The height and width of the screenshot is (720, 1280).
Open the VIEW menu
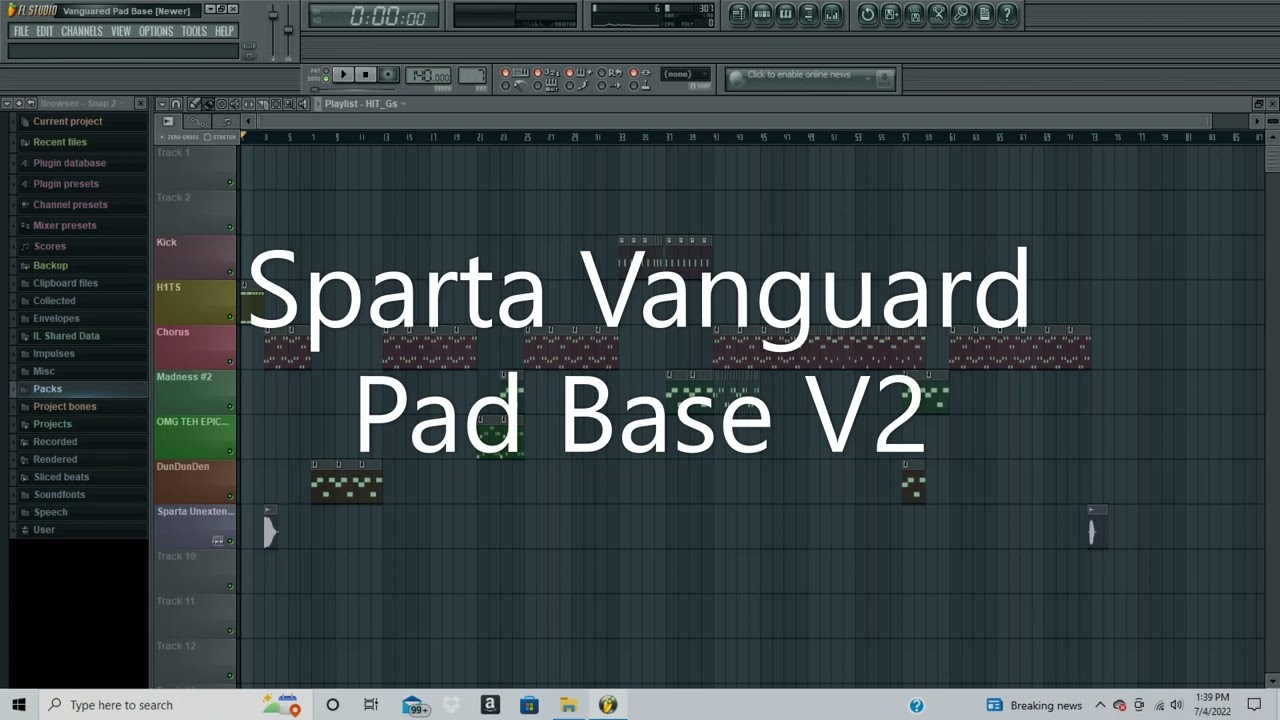coord(121,31)
